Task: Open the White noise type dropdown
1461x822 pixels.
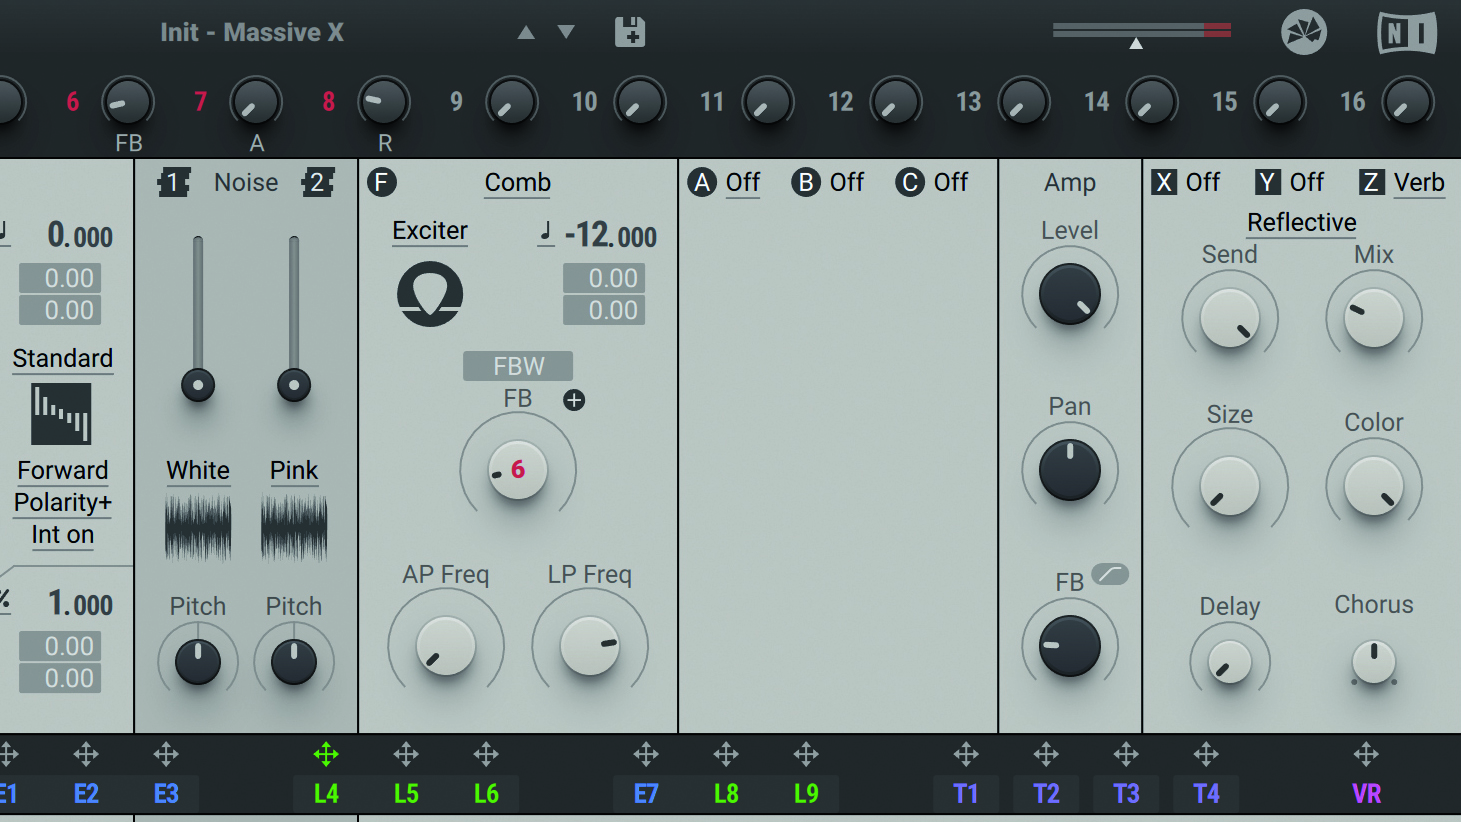Action: 198,471
